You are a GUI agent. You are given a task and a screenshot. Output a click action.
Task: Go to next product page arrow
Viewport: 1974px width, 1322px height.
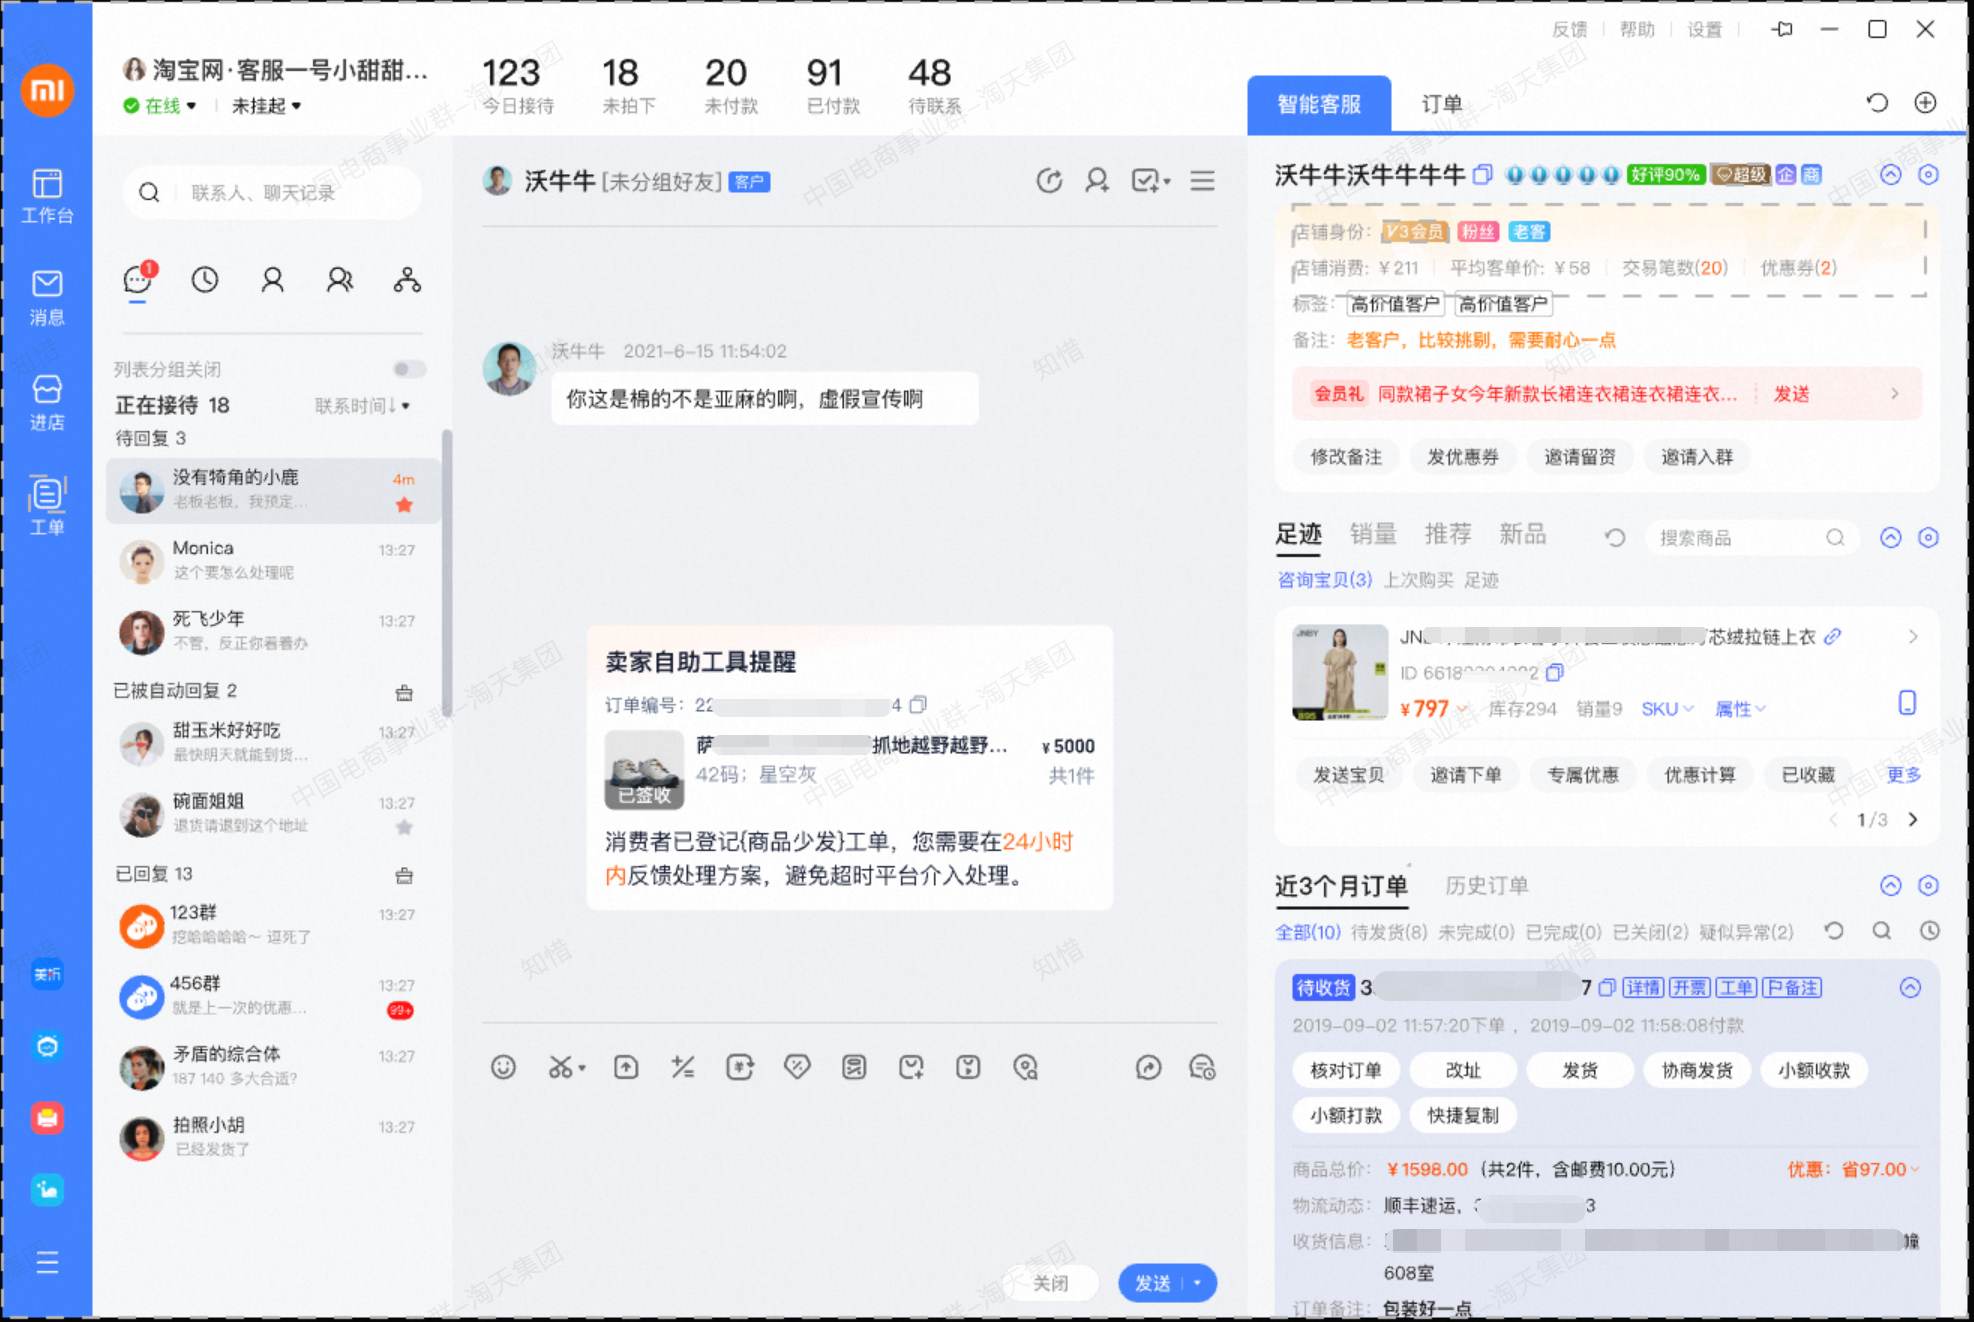[x=1912, y=820]
